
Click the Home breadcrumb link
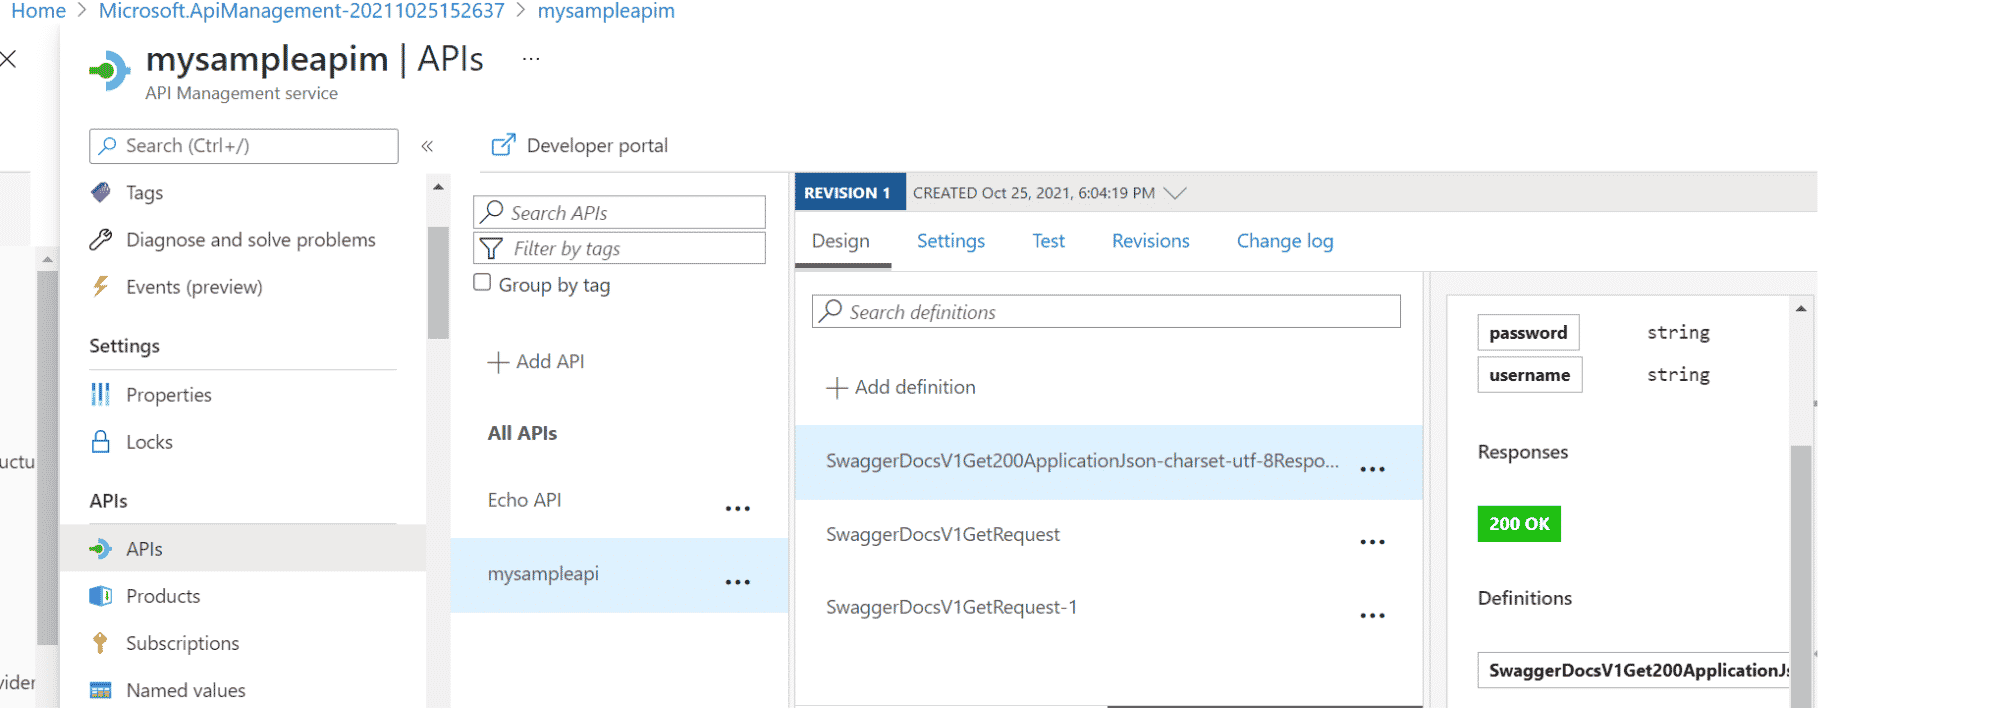tap(38, 11)
